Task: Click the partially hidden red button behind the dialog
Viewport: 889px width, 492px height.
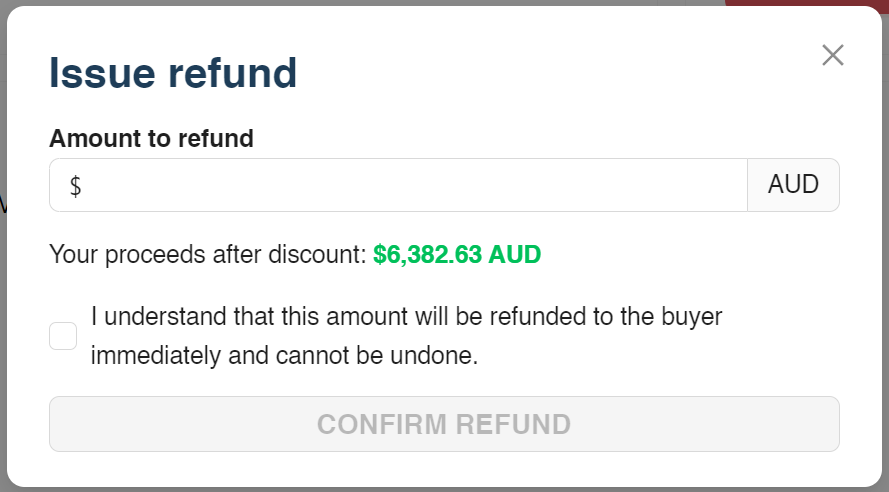Action: (x=804, y=3)
